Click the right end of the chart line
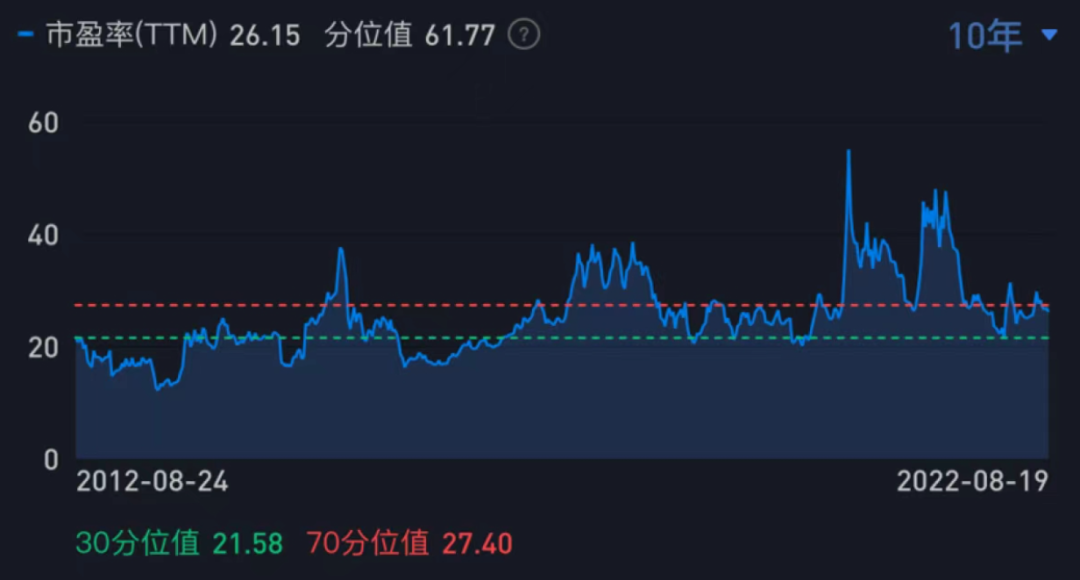1080x580 pixels. 1047,310
